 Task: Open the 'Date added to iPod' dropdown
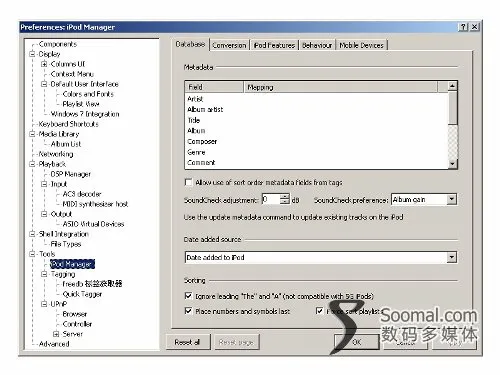click(x=451, y=257)
